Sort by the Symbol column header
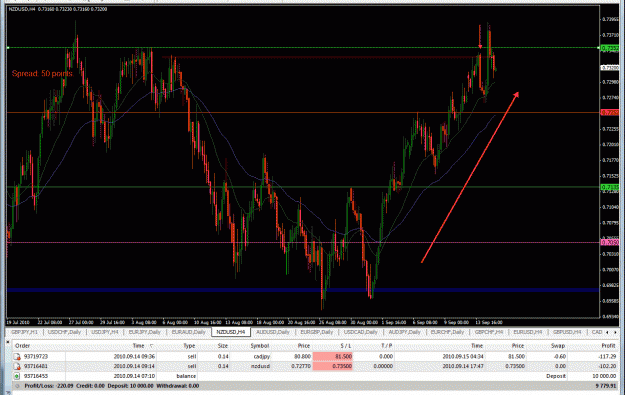Viewport: 625px width, 395px height. 260,346
